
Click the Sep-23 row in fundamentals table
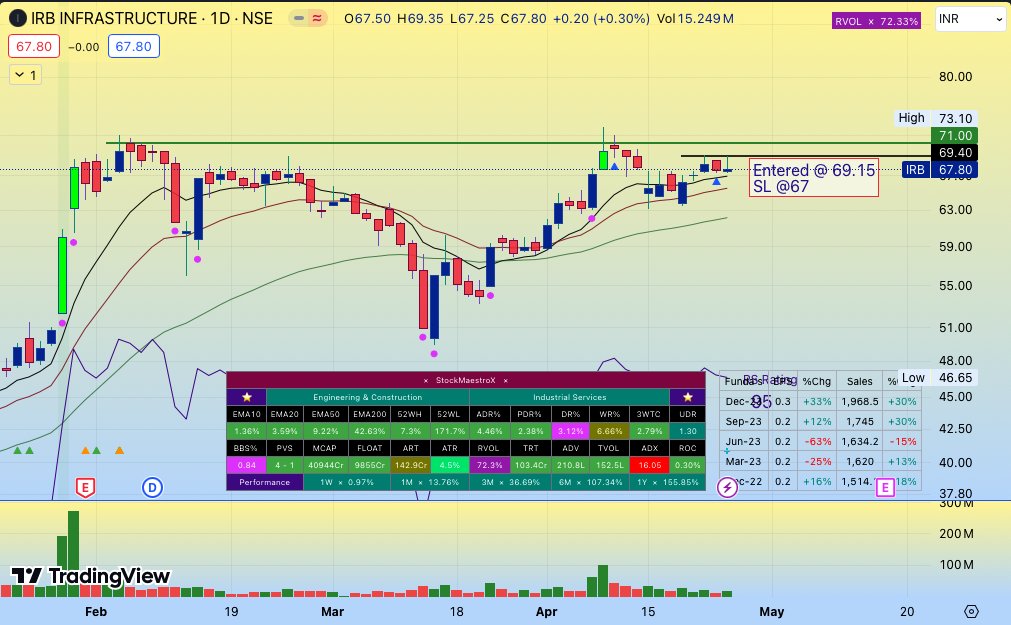[x=820, y=421]
